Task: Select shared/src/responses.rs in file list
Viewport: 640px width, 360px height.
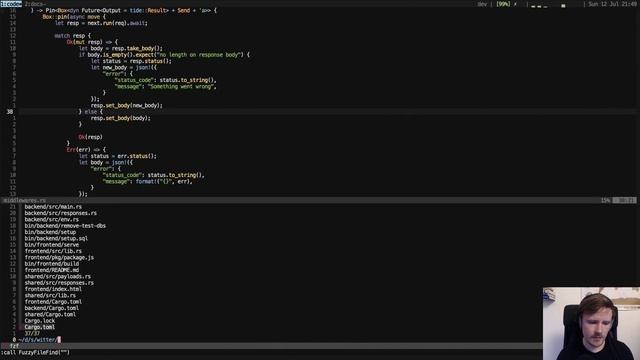Action: [59, 283]
